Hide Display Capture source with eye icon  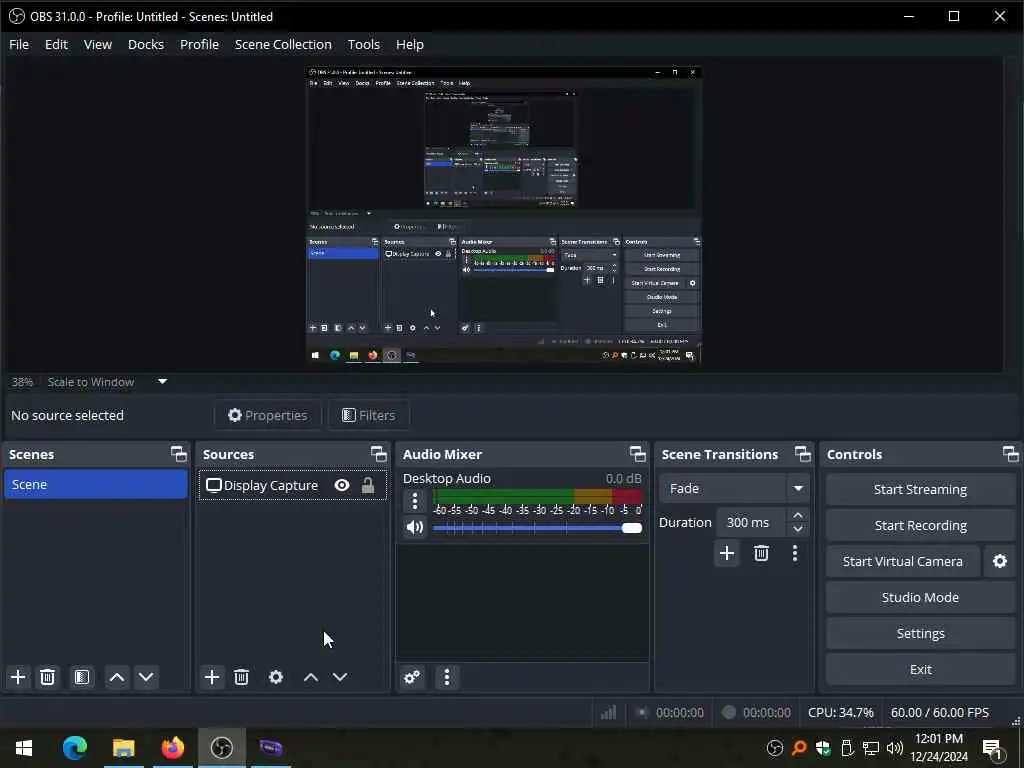[x=342, y=485]
